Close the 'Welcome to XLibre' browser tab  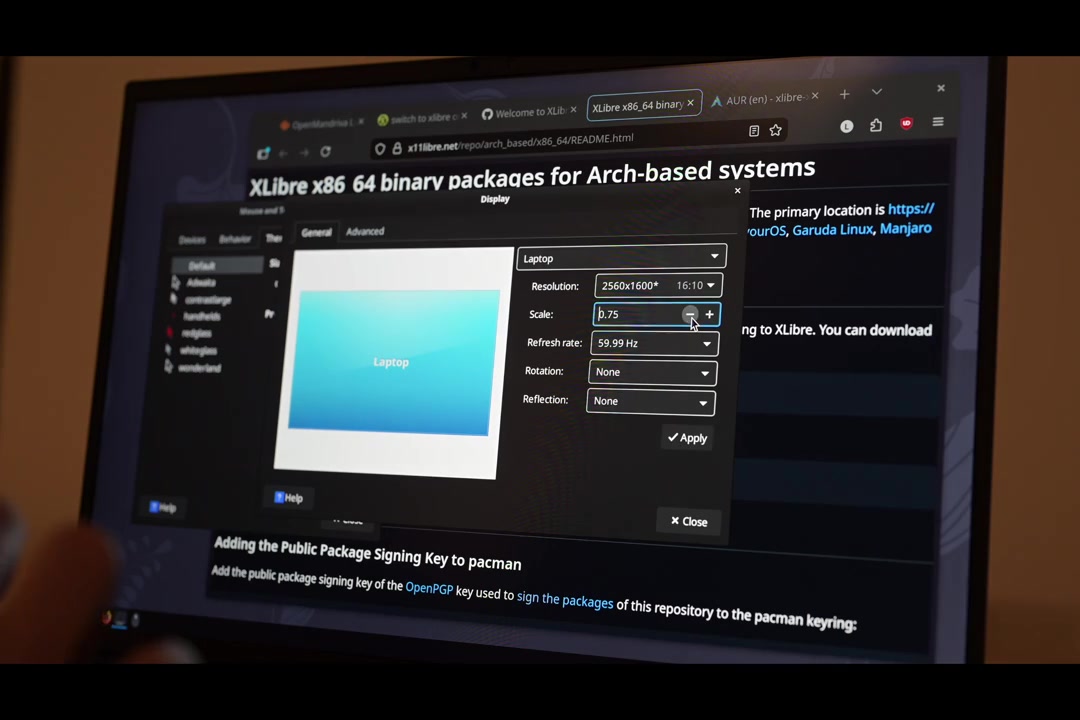coord(573,110)
